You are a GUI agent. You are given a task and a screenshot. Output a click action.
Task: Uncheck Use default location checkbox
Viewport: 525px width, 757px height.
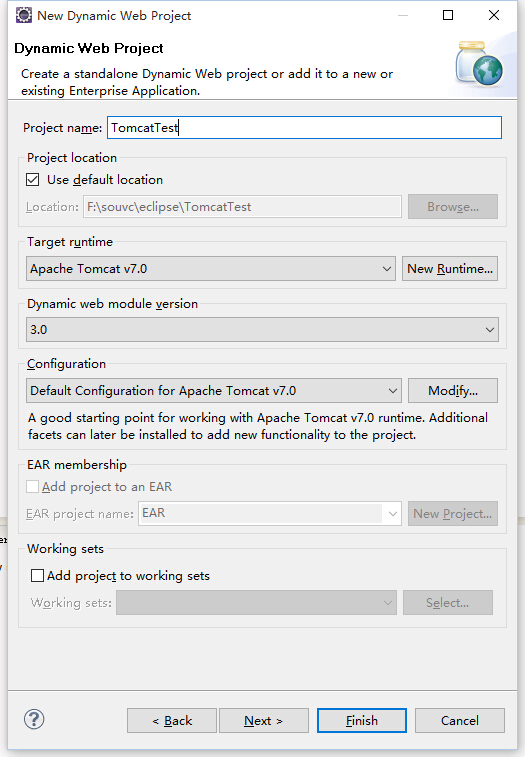coord(33,180)
